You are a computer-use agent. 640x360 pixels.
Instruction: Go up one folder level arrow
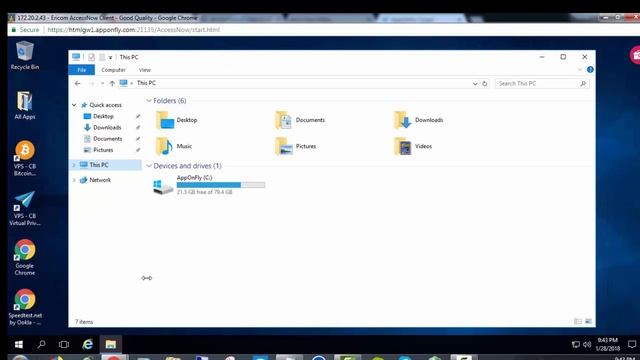point(112,83)
